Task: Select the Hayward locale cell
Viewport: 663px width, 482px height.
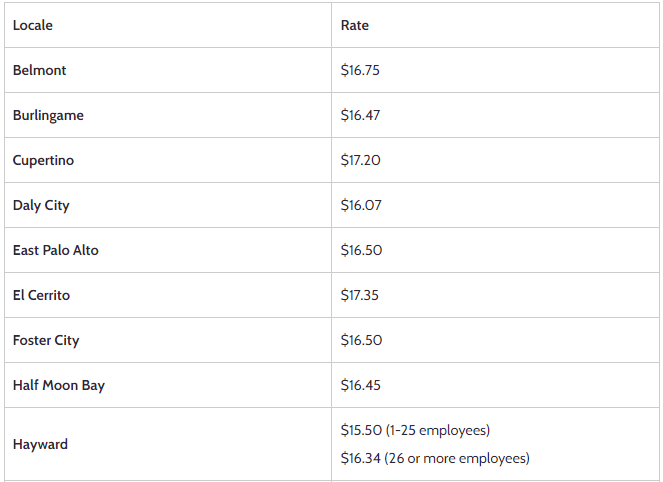Action: [41, 444]
